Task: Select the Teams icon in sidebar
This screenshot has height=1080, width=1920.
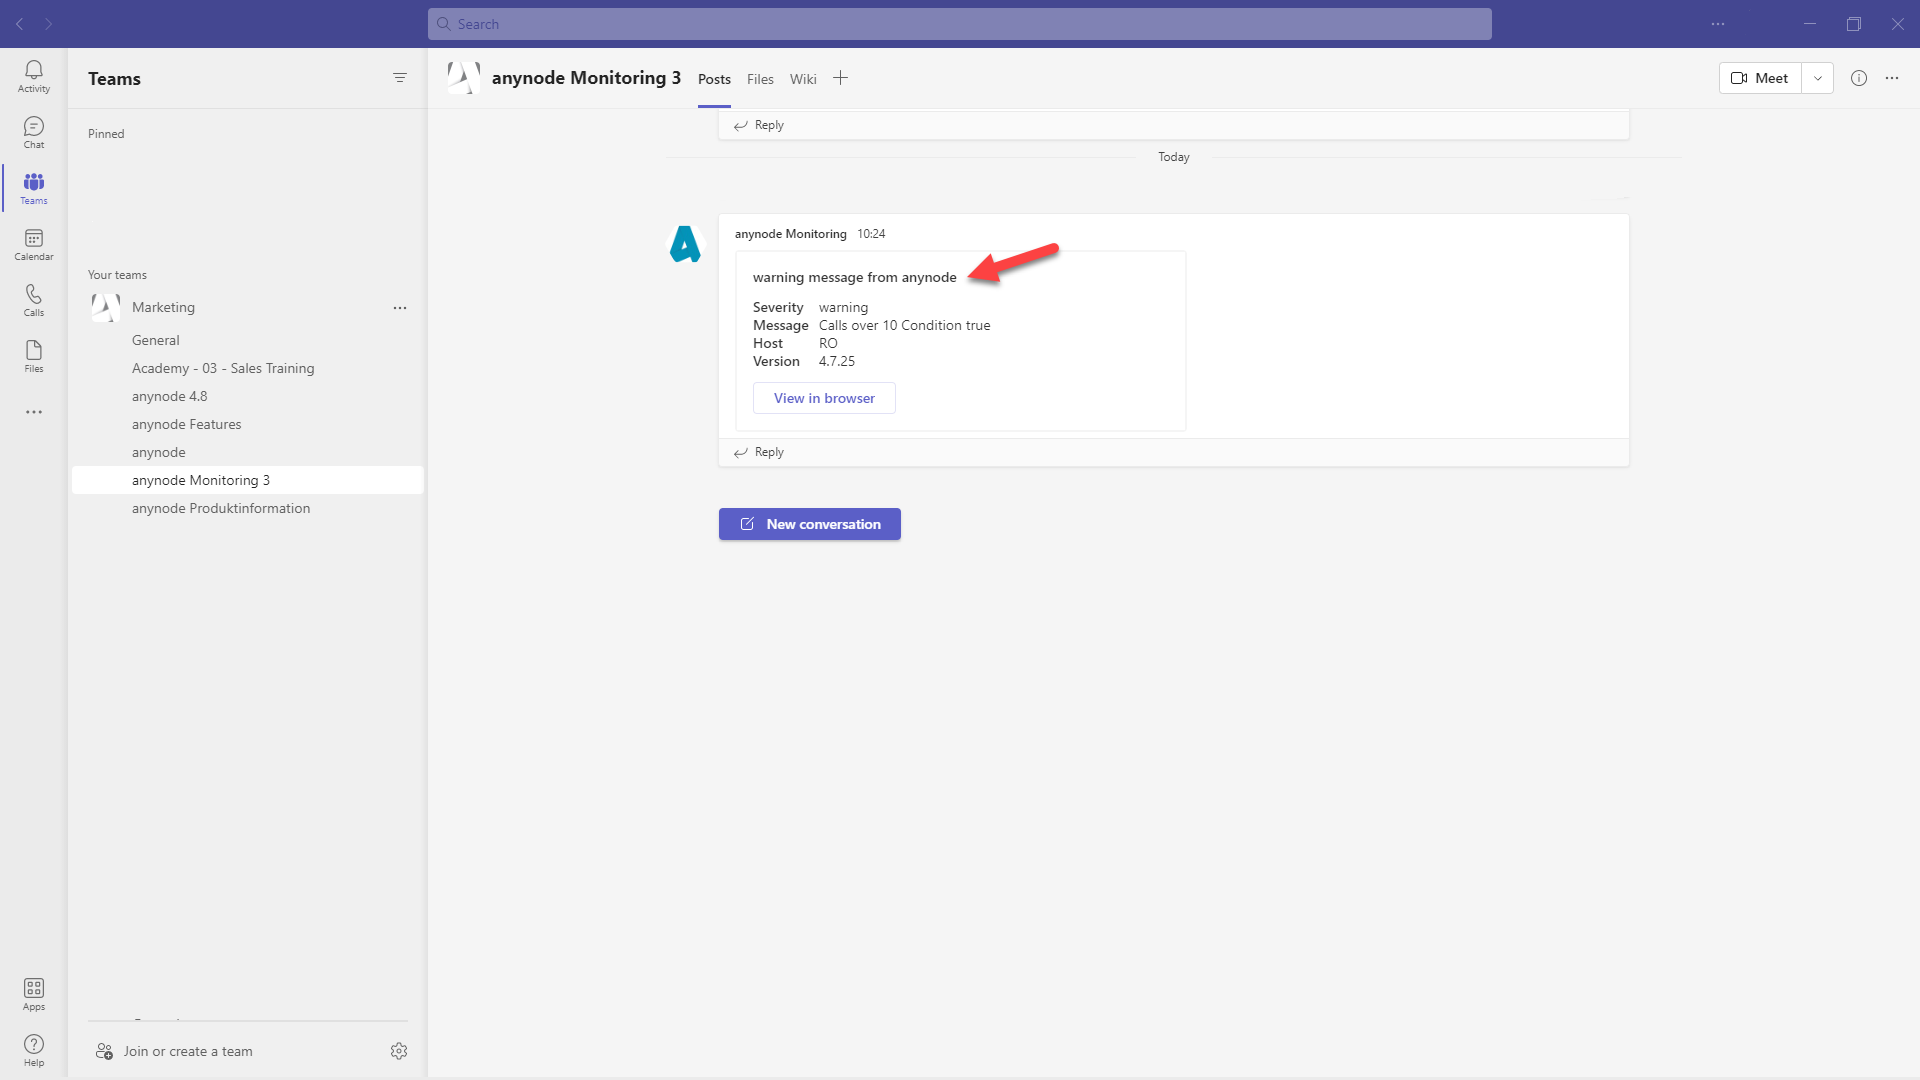Action: [x=34, y=188]
